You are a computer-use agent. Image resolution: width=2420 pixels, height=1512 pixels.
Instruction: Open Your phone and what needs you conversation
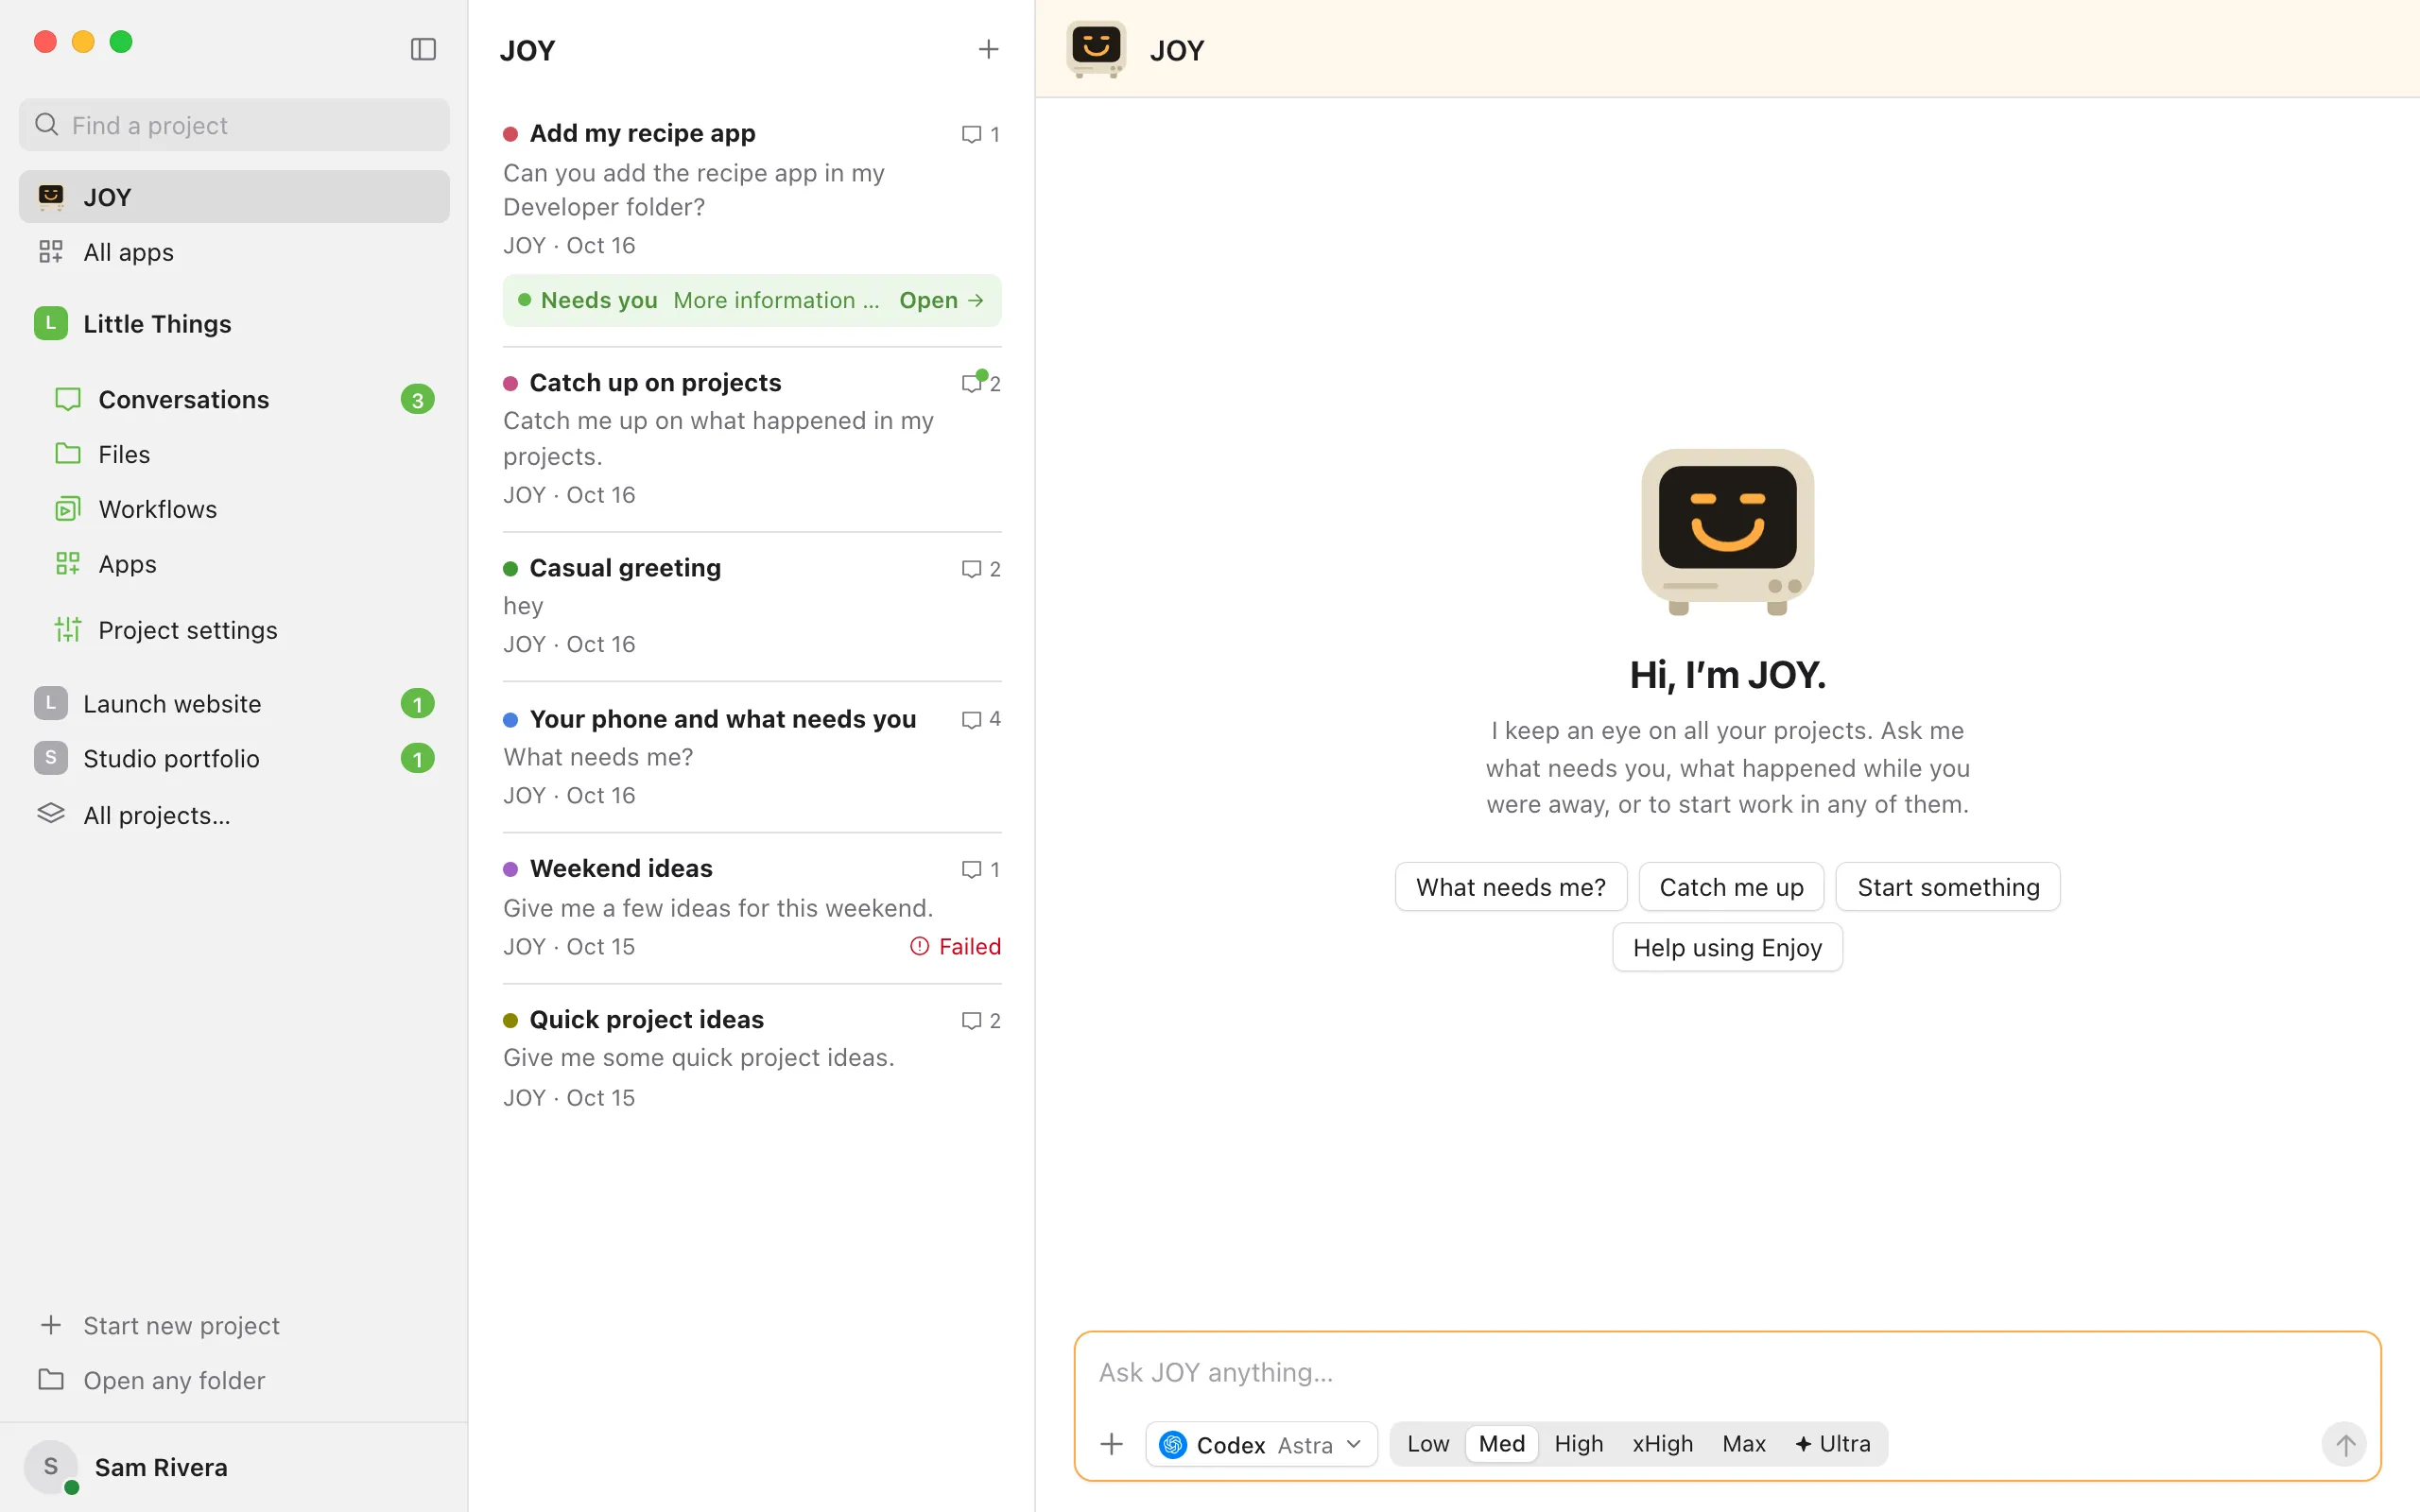(752, 757)
